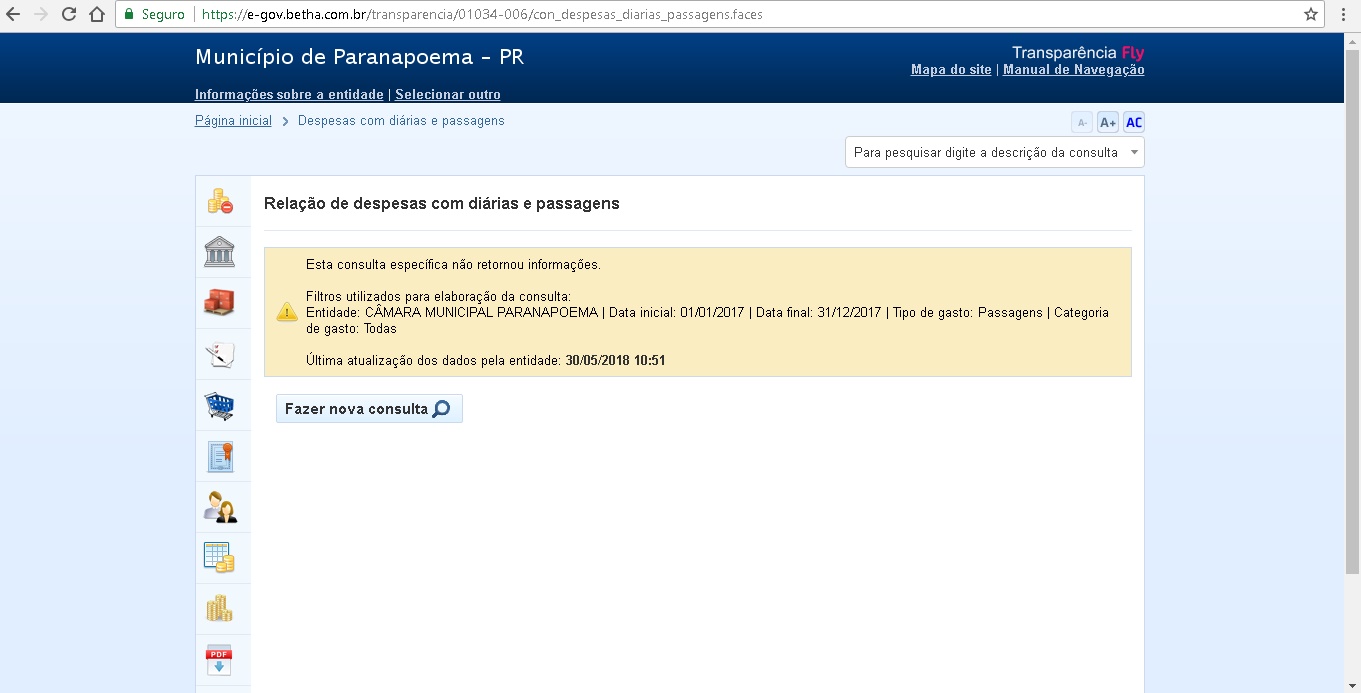
Task: Open the two people sidebar icon
Action: coord(220,507)
